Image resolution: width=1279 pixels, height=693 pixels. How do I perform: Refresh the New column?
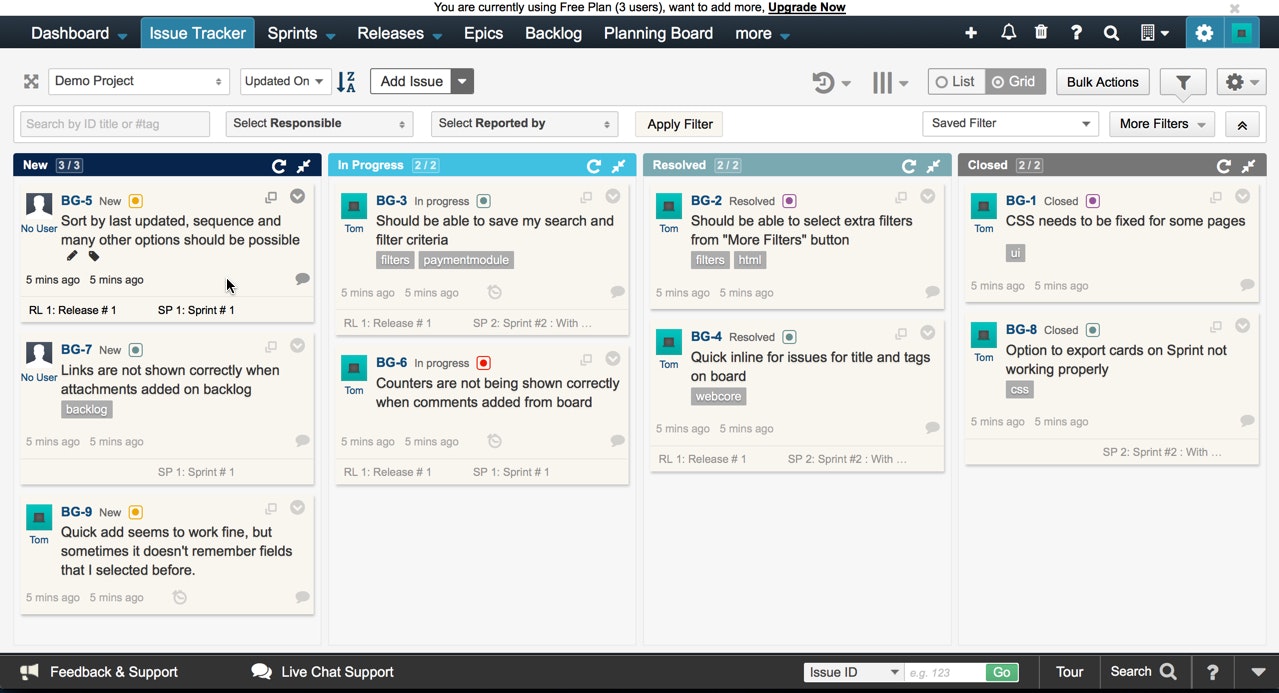[x=279, y=166]
